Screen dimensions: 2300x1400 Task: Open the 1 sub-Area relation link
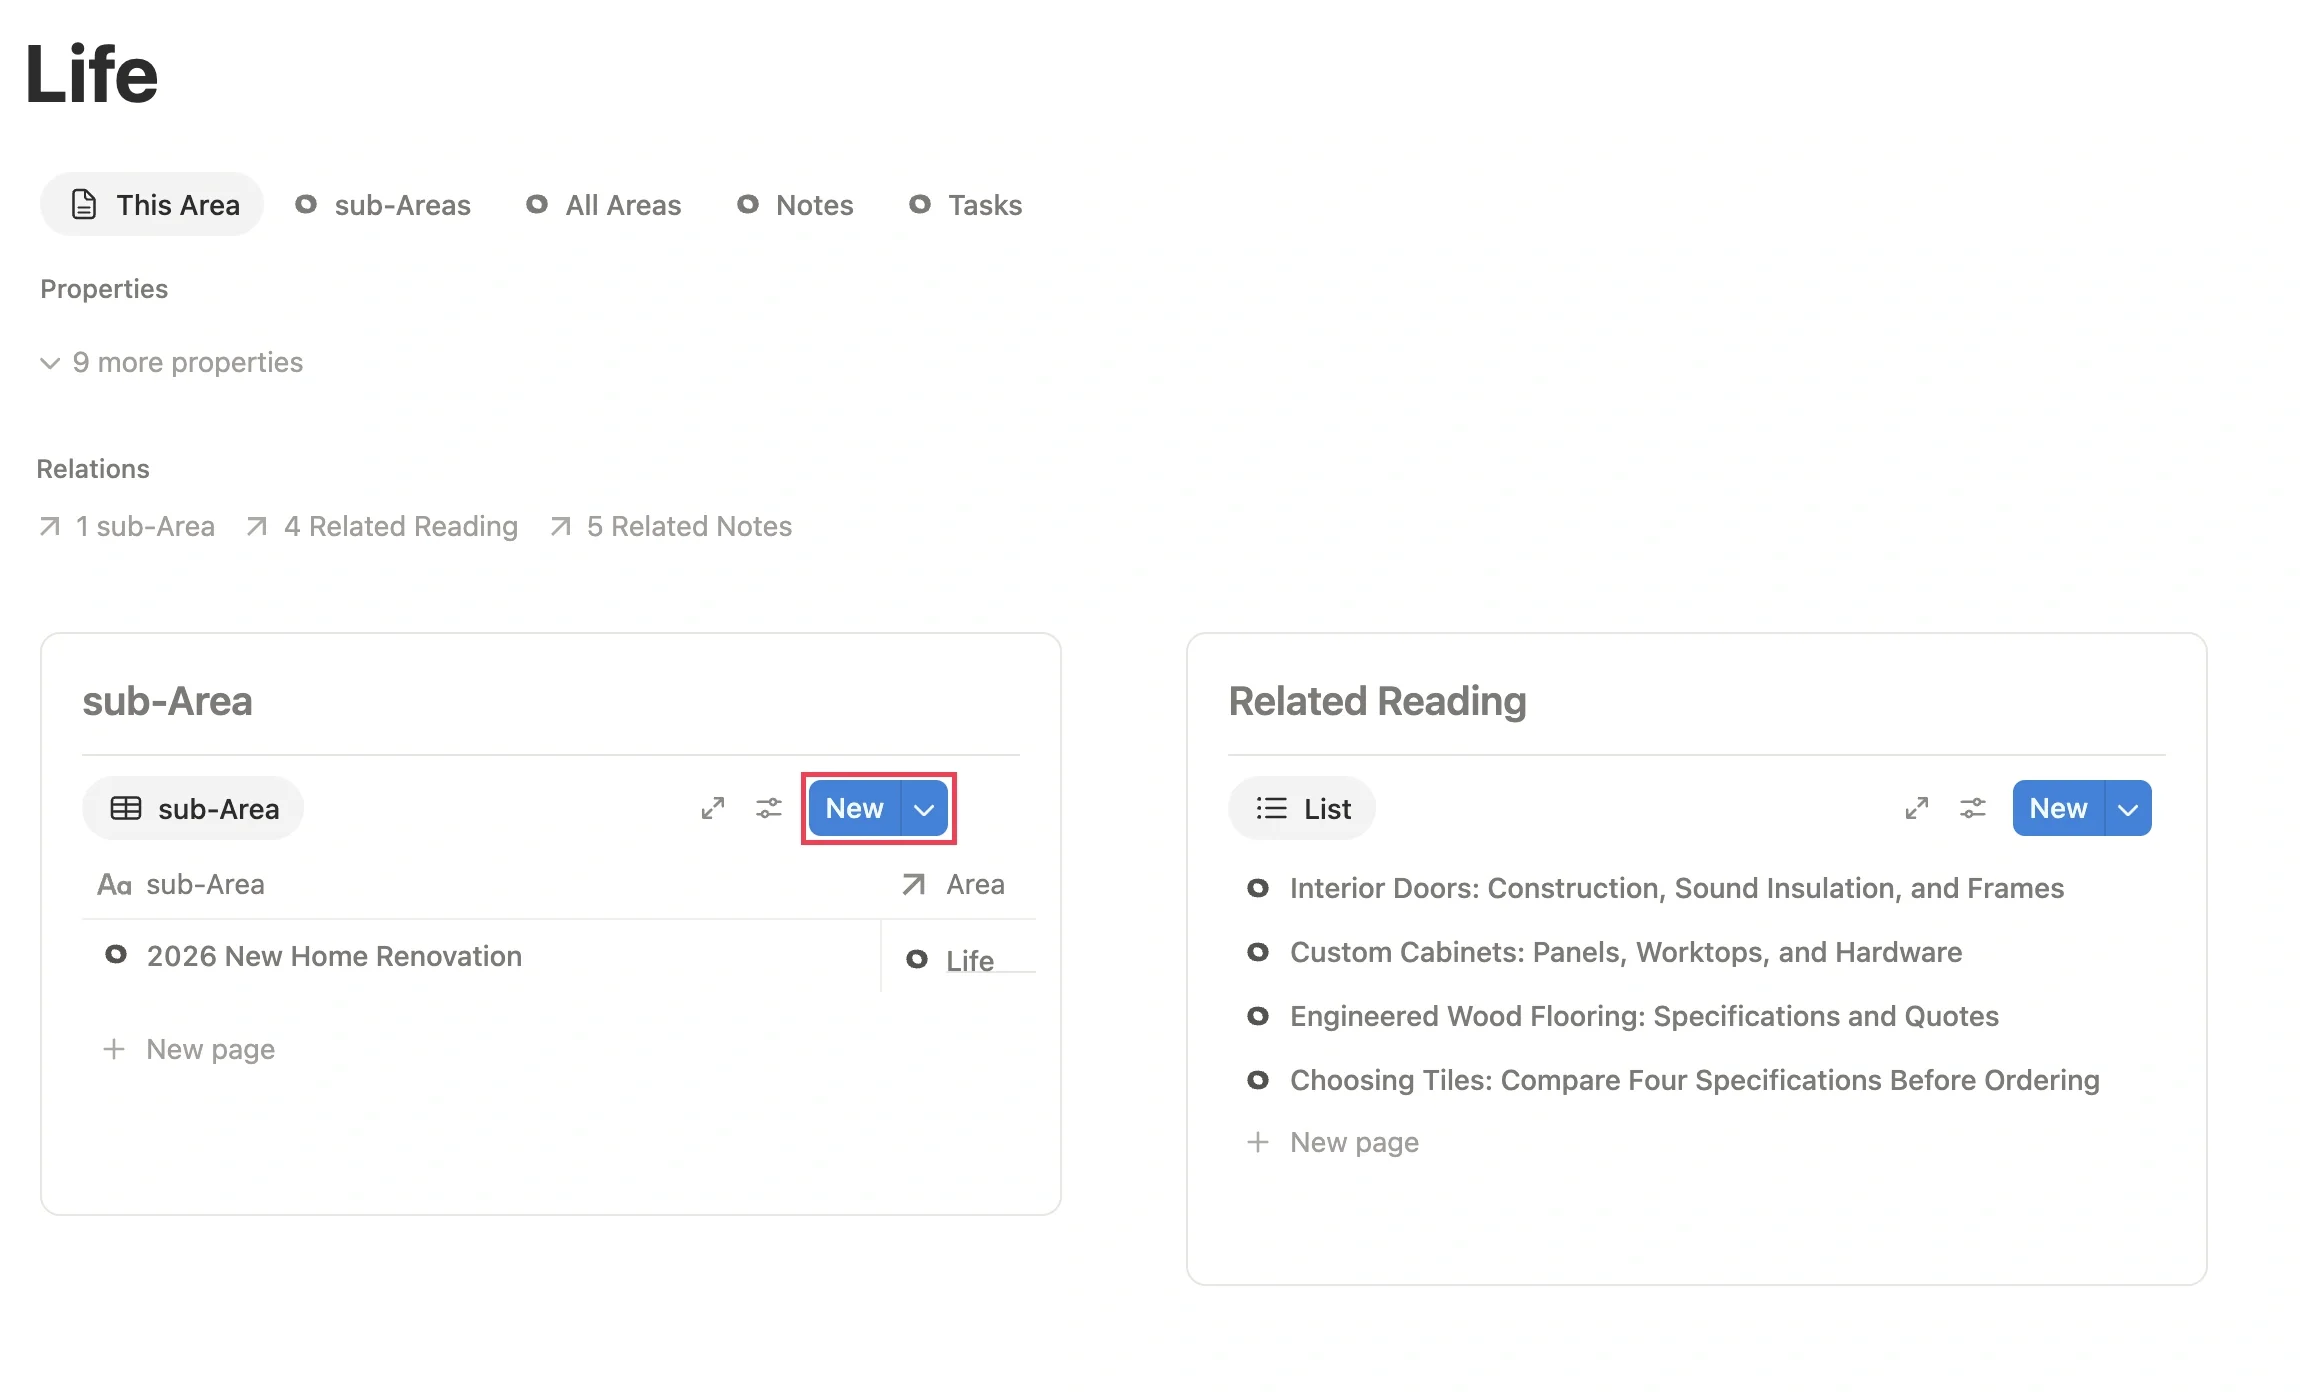click(x=127, y=526)
